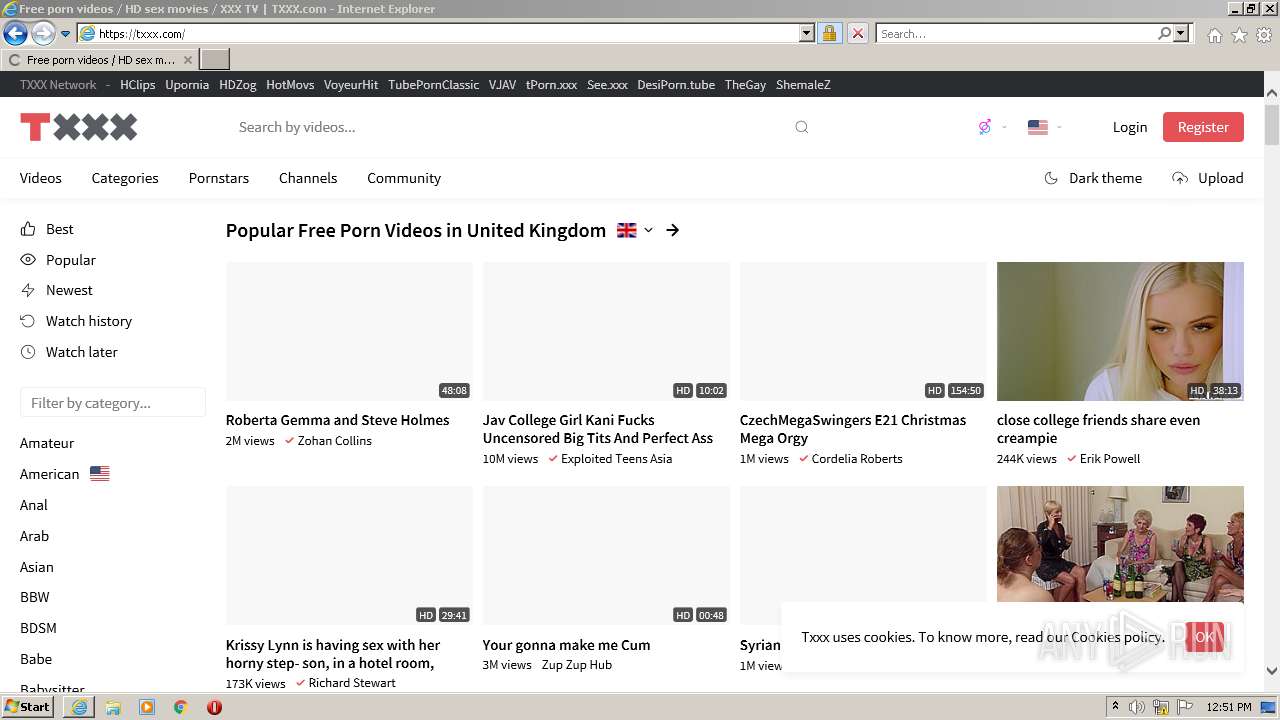Screen dimensions: 1280x720
Task: Open the Cookies policy link
Action: [1117, 637]
